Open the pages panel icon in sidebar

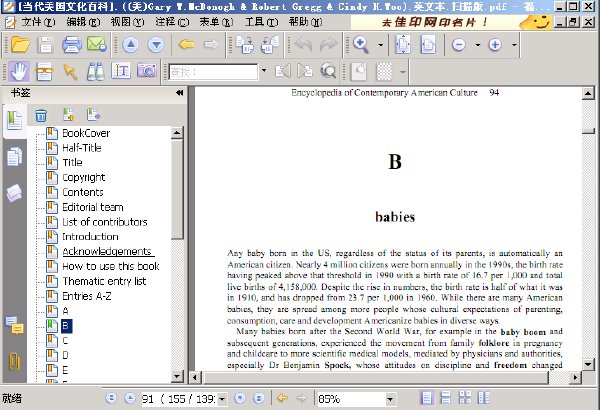14,157
